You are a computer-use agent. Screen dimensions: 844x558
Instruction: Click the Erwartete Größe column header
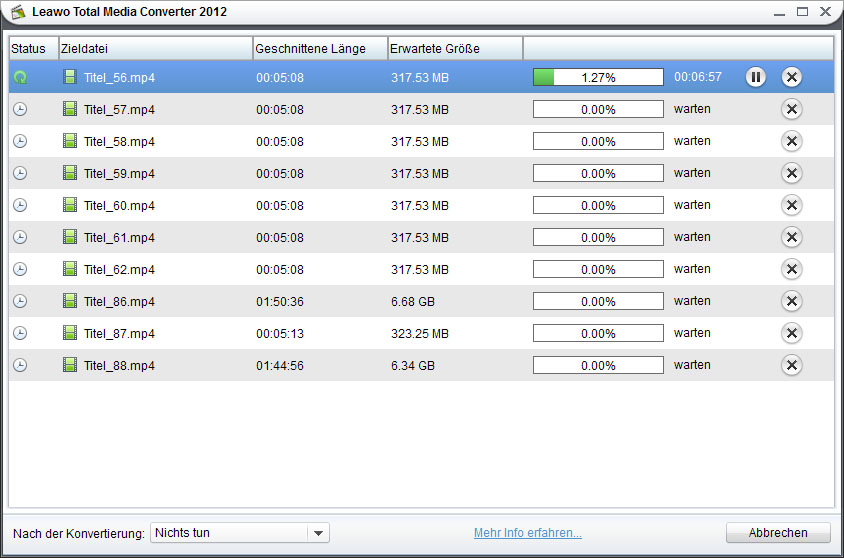click(455, 48)
